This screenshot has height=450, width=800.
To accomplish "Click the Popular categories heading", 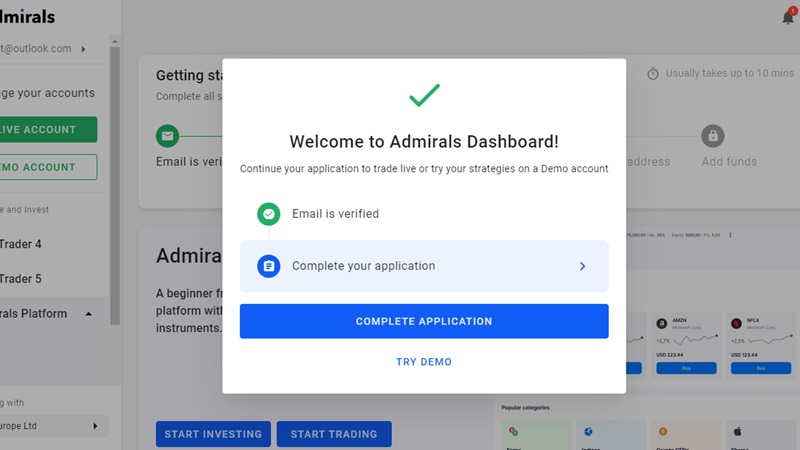I will click(526, 408).
